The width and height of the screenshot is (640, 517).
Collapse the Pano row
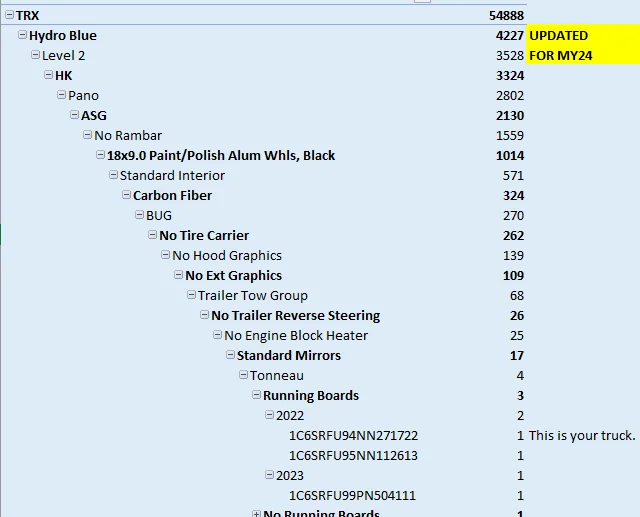(x=62, y=95)
